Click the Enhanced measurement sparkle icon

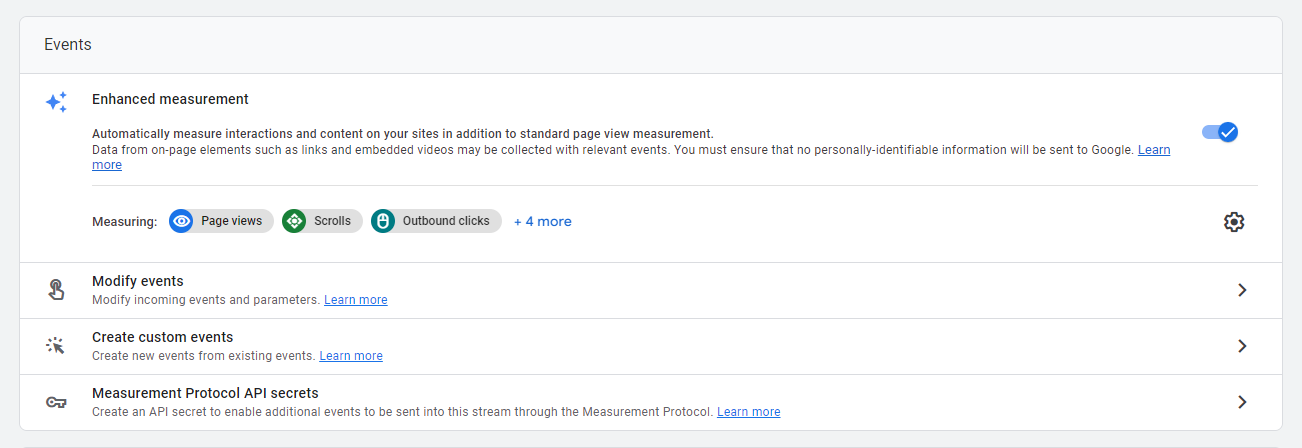coord(56,102)
